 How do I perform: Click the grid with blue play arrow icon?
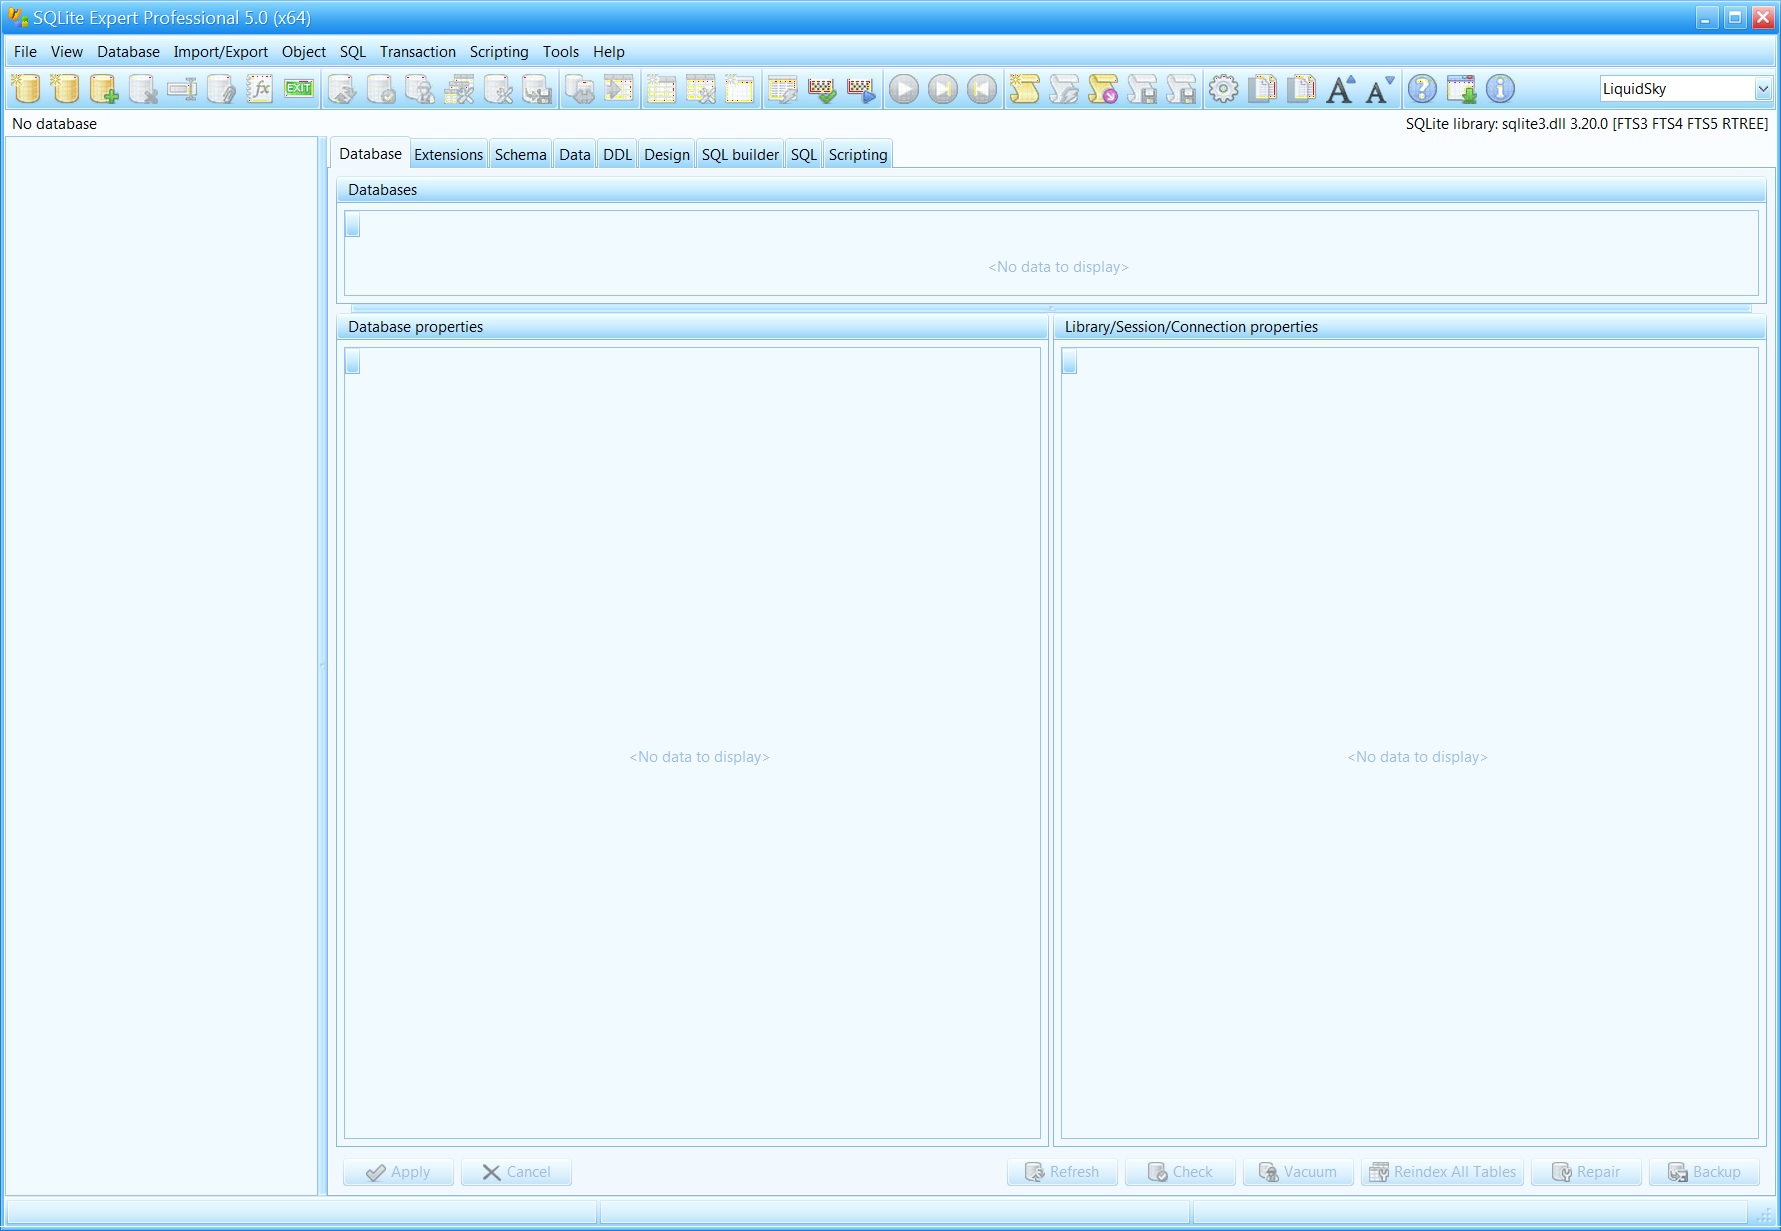[861, 89]
